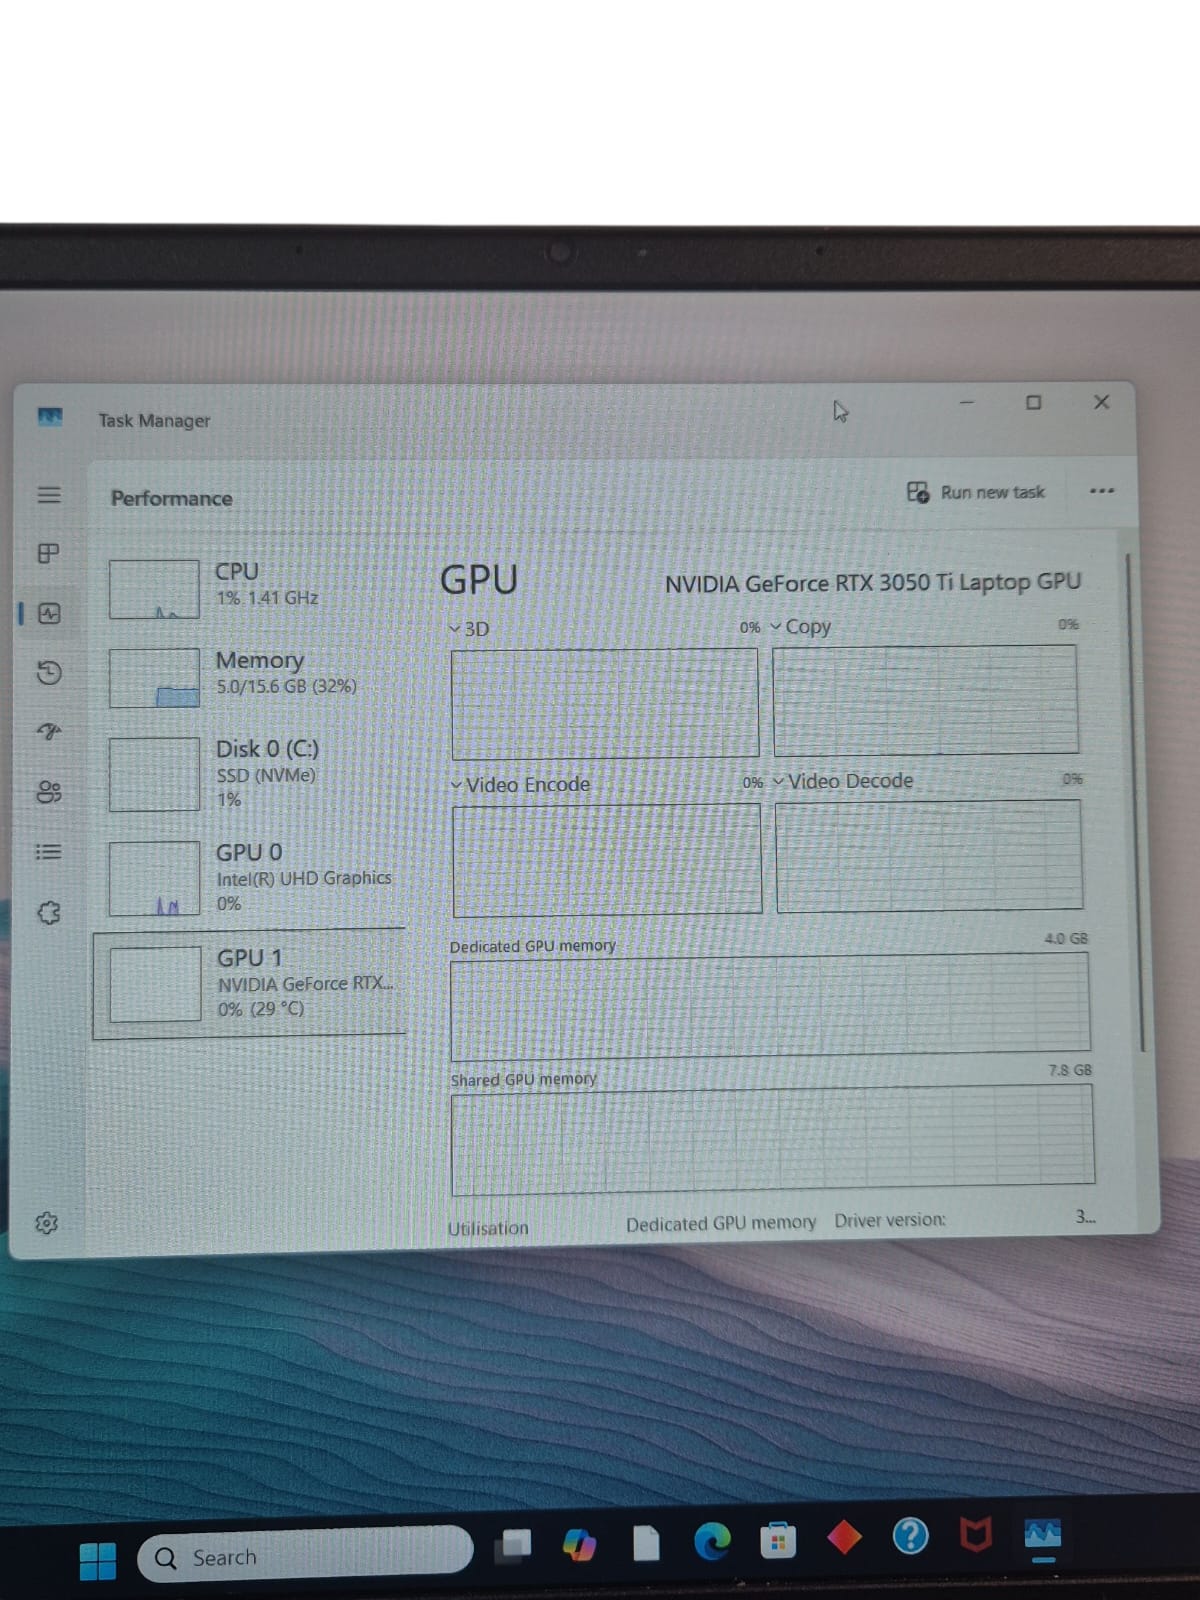Screen dimensions: 1200x1600
Task: Click the Run new task button label
Action: 992,492
